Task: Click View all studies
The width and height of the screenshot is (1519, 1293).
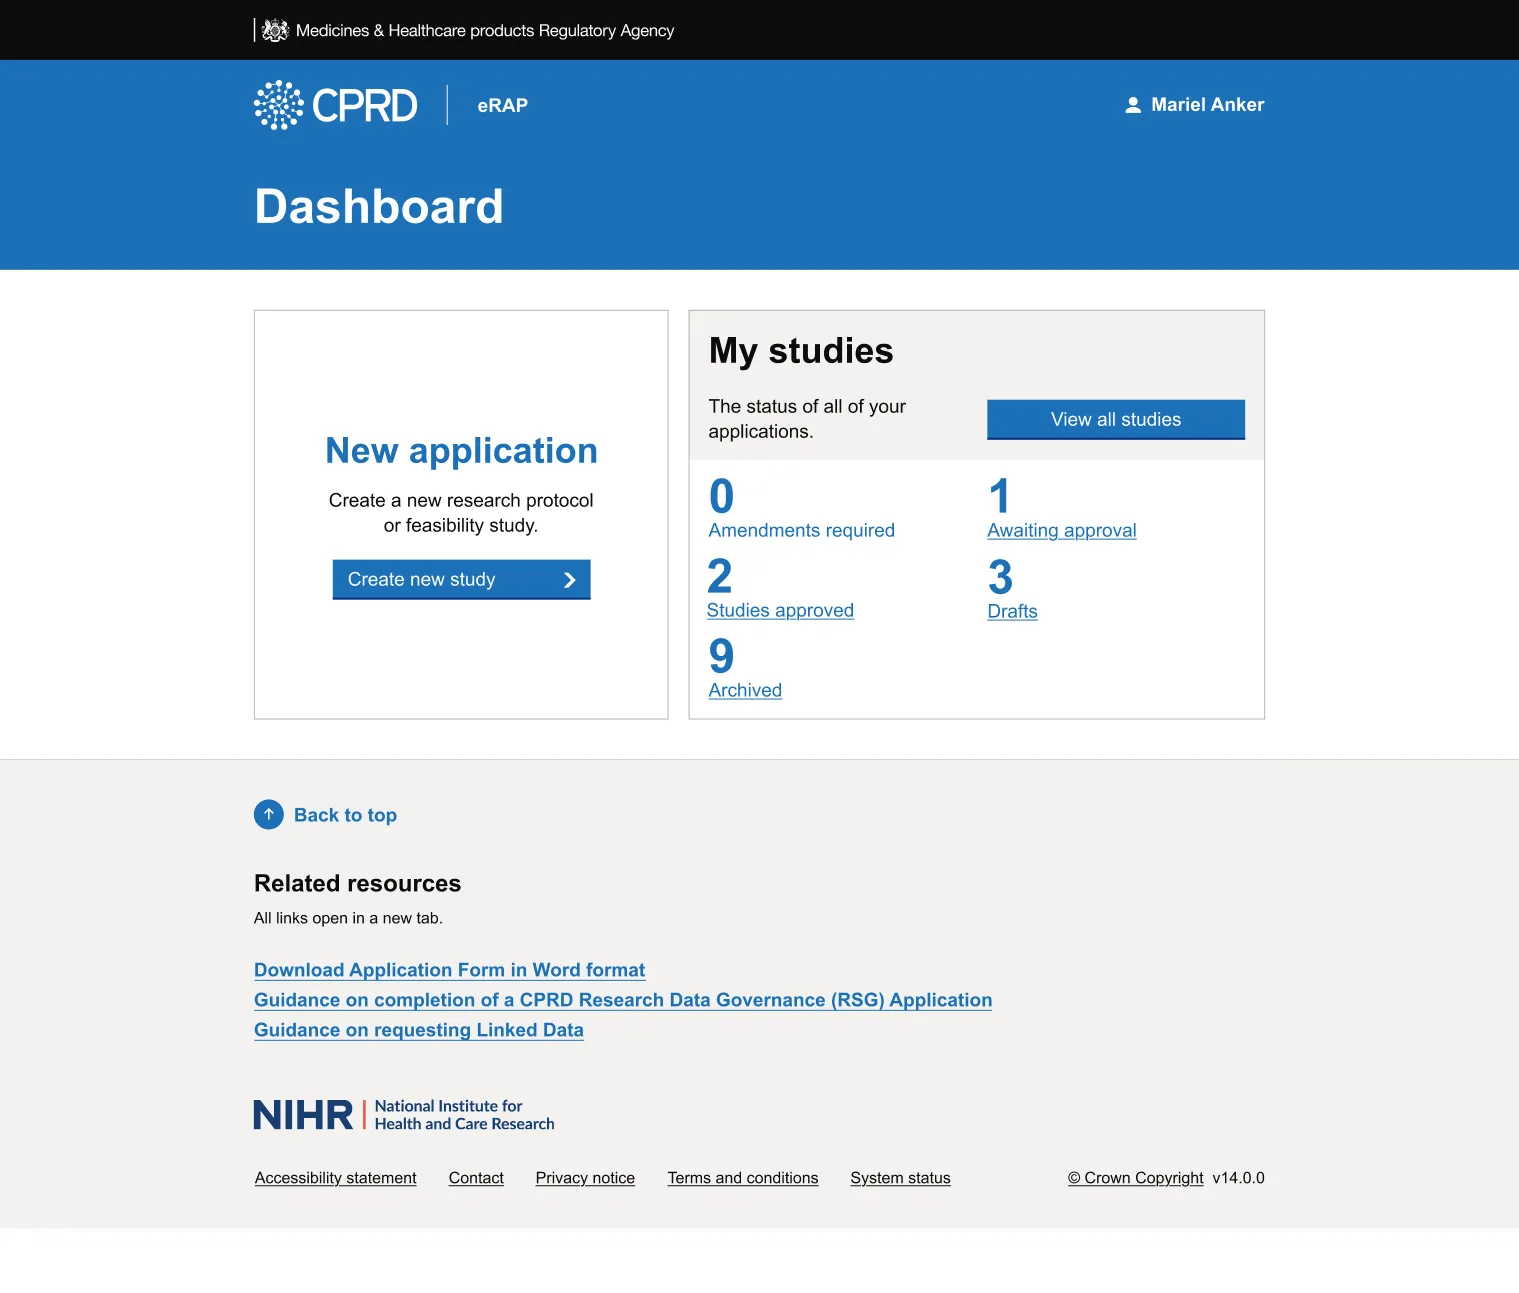Action: [1115, 419]
